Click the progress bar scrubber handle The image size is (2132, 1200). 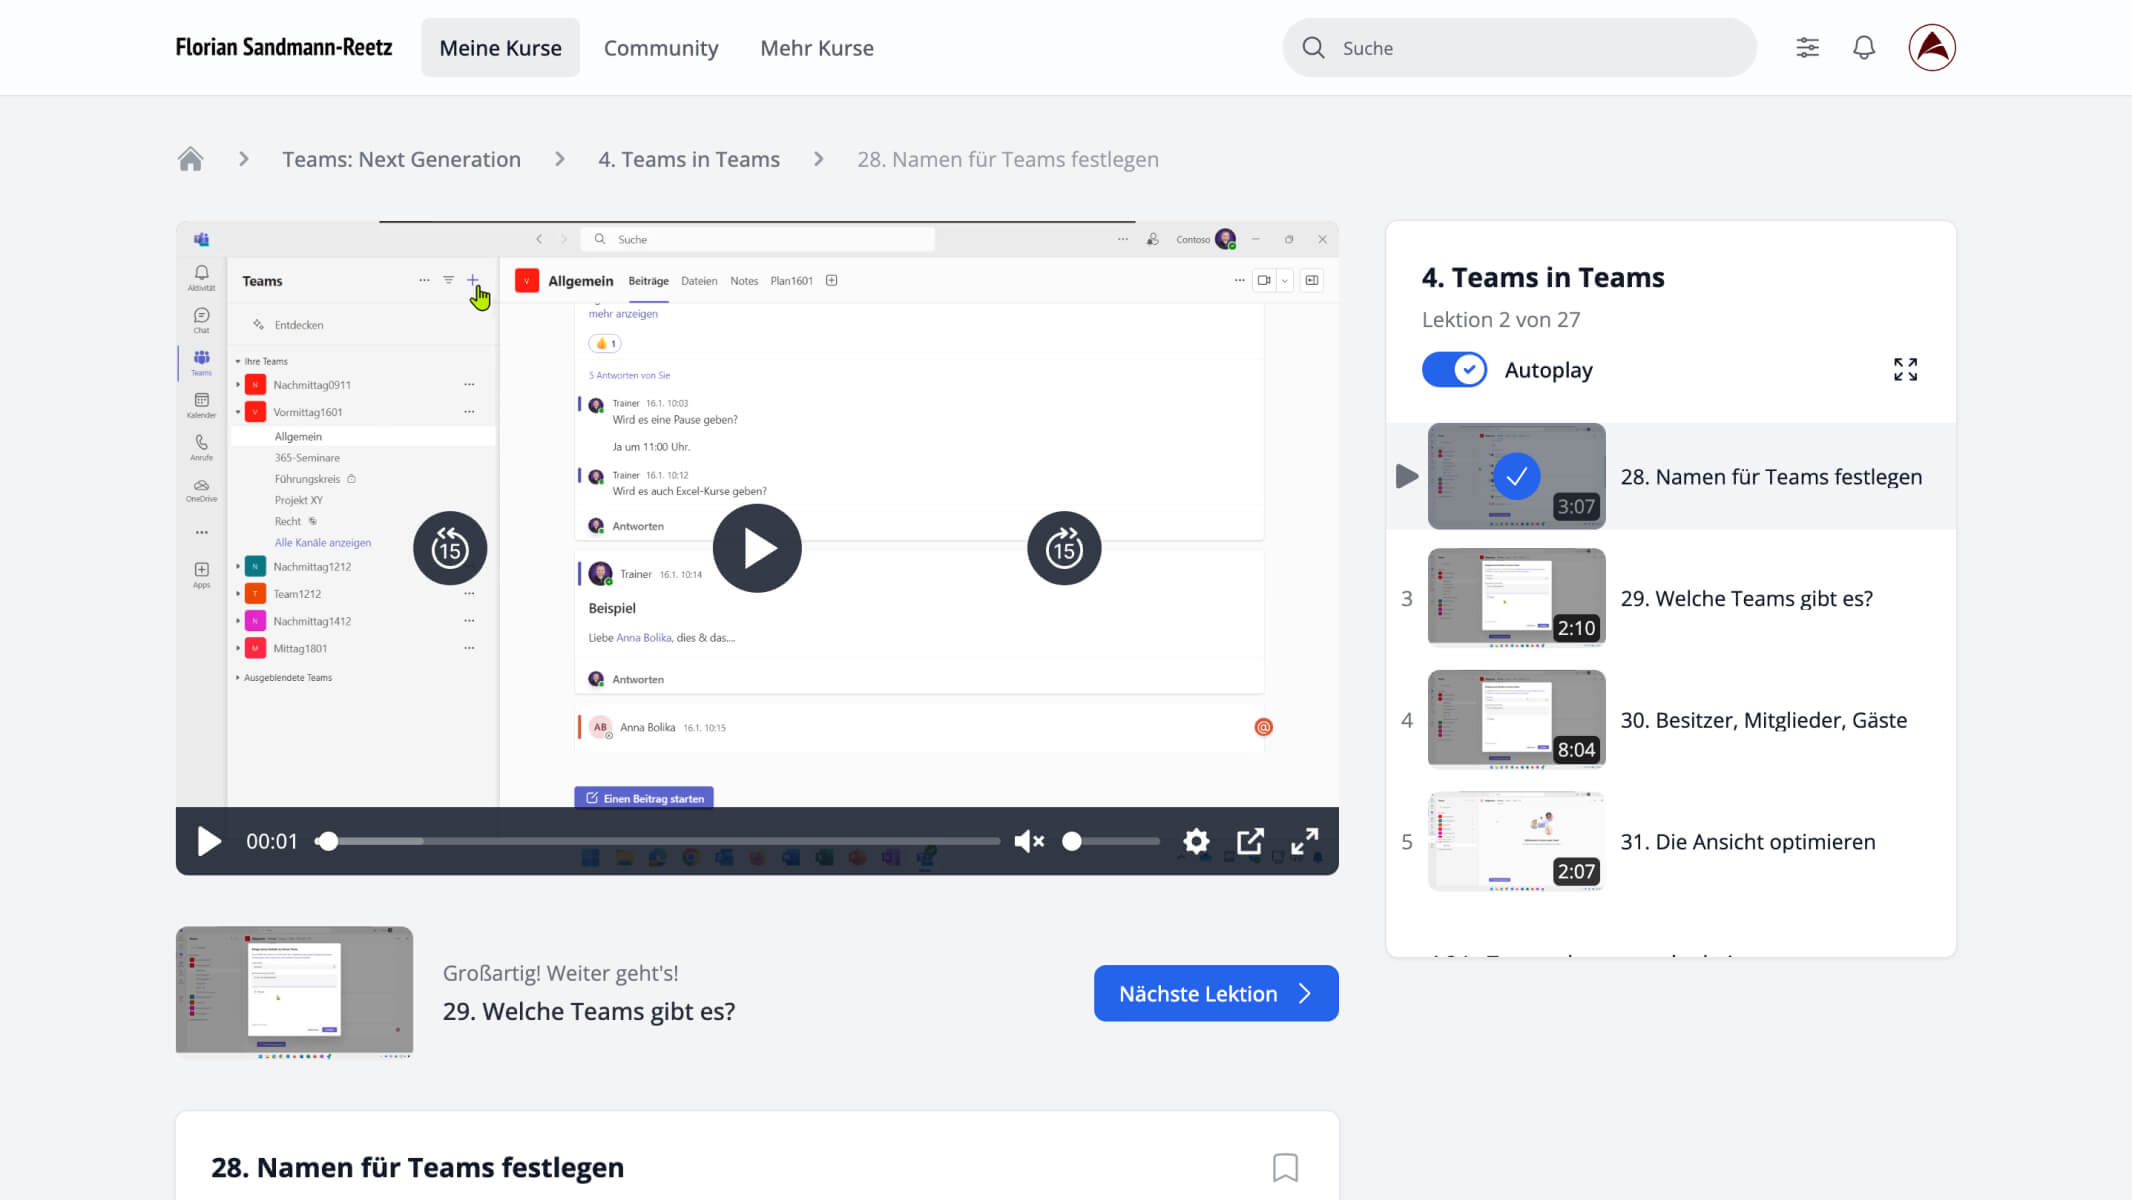327,841
